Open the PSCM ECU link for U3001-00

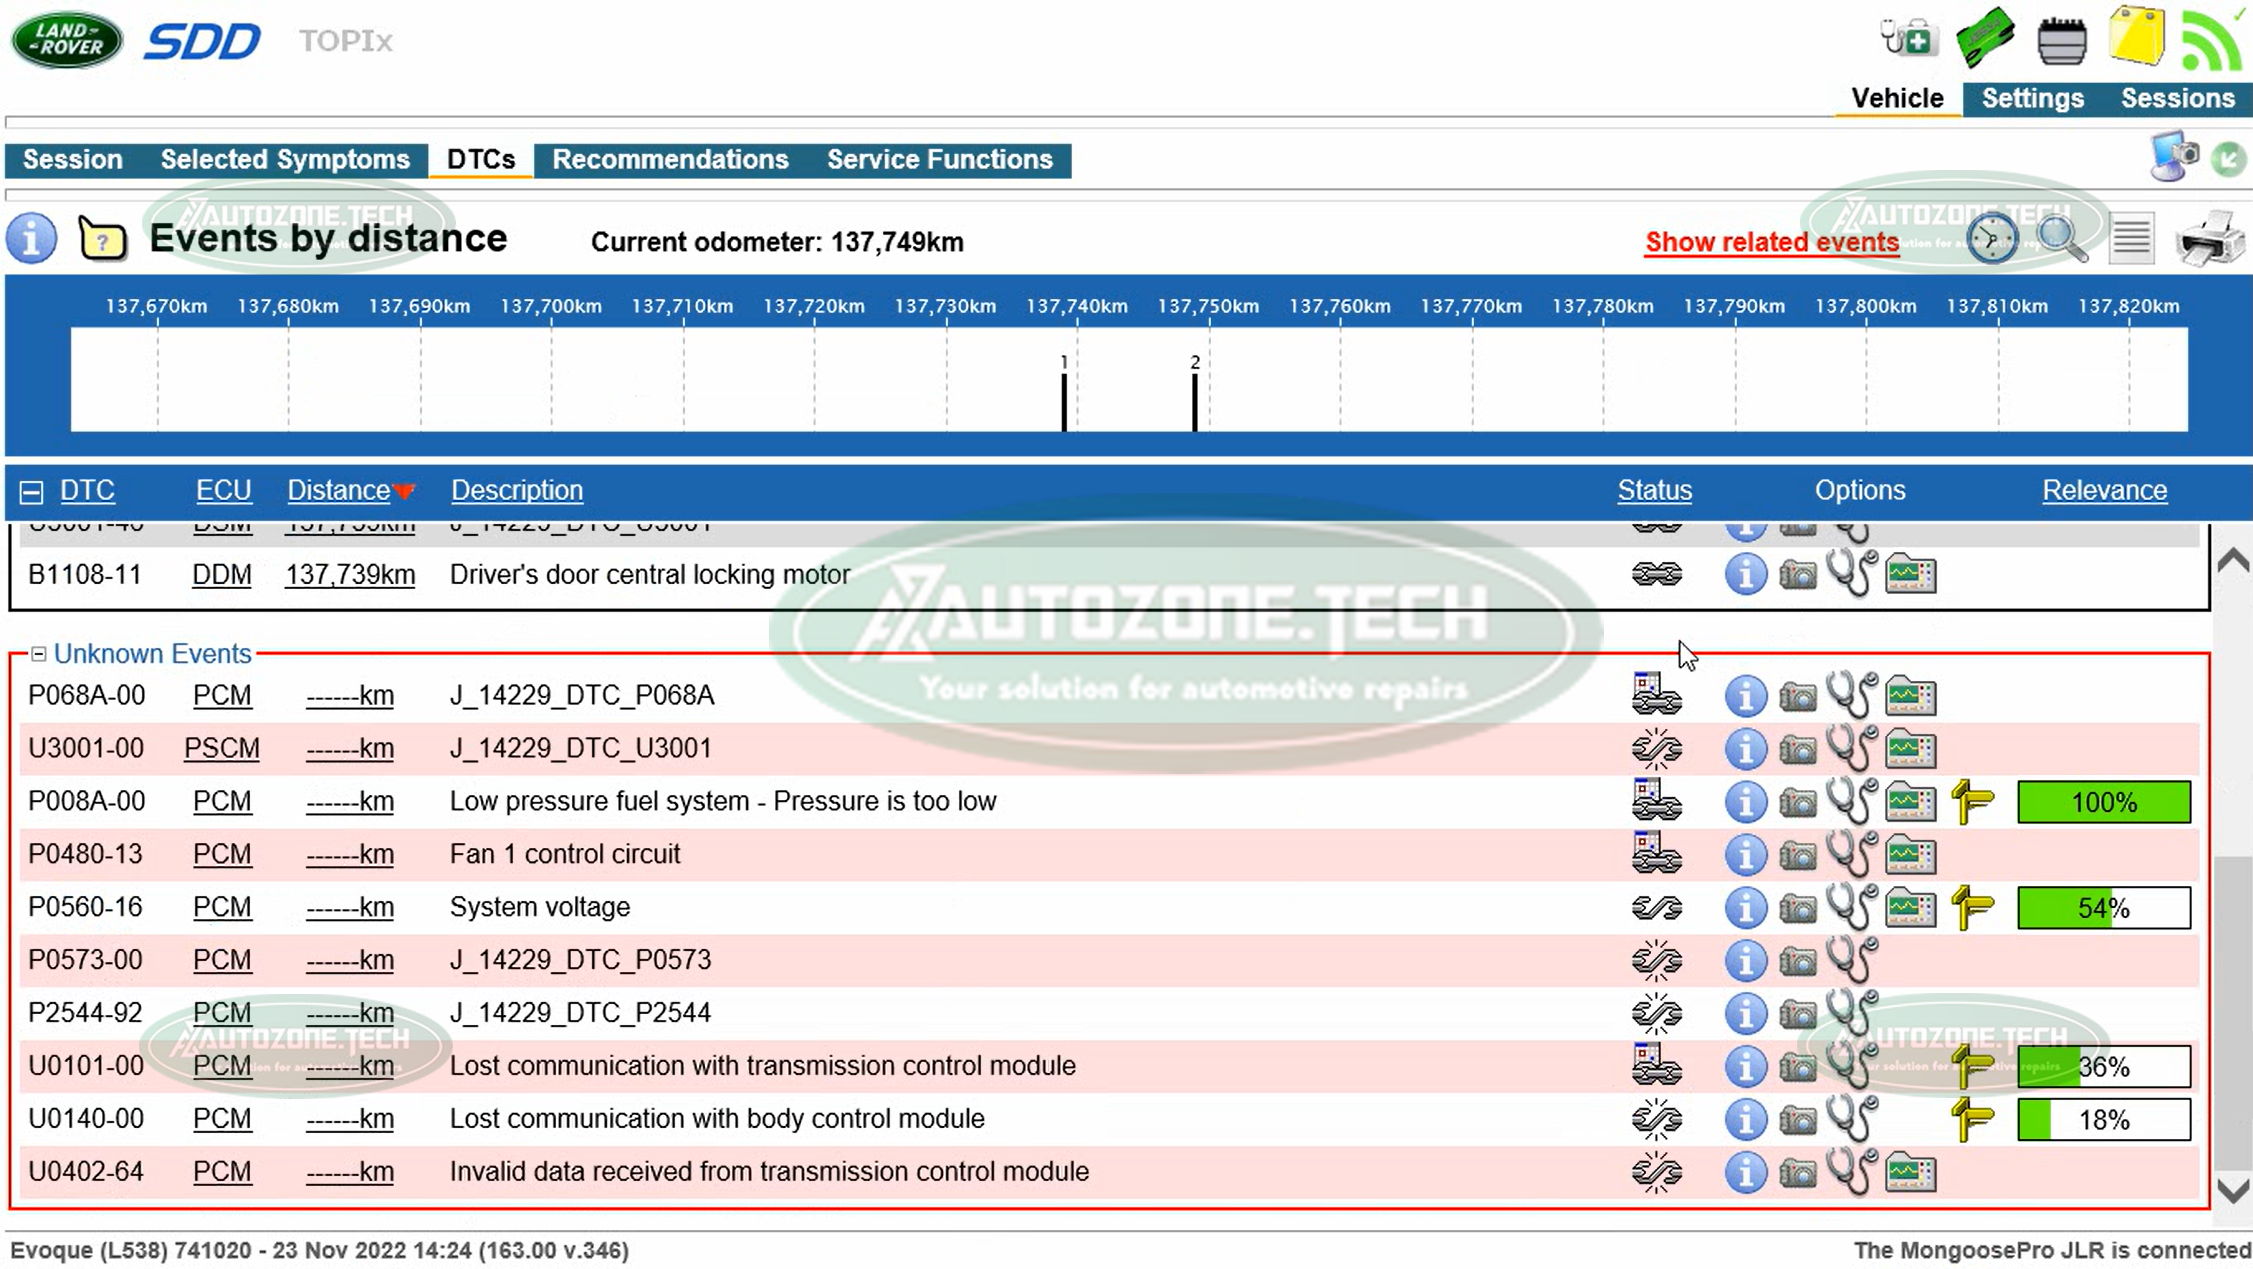(222, 748)
